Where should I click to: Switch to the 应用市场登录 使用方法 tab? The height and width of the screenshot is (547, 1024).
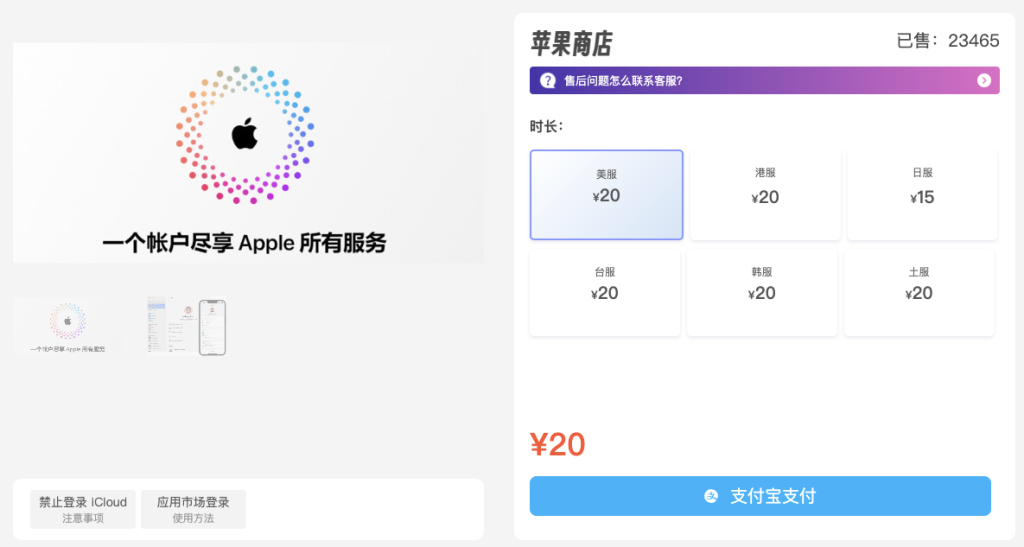tap(193, 509)
